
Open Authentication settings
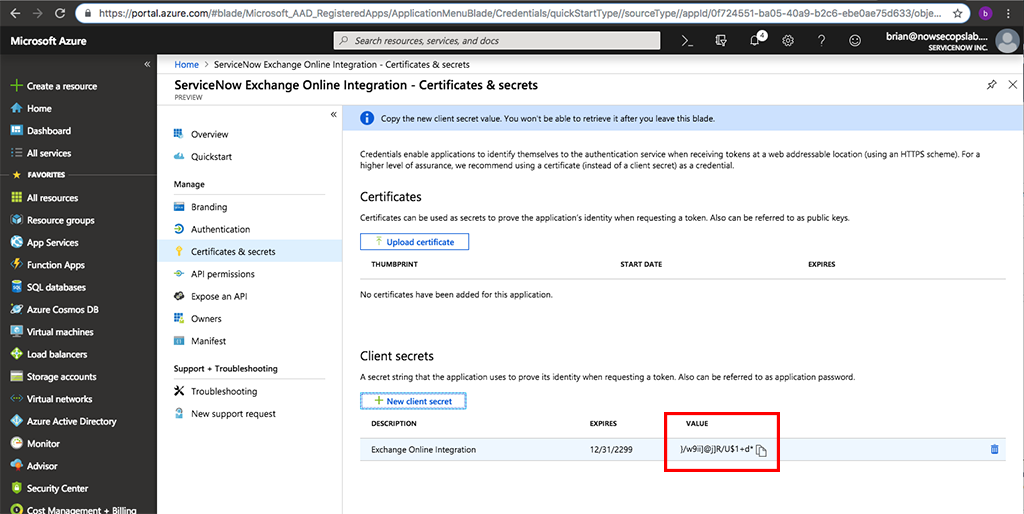point(212,229)
